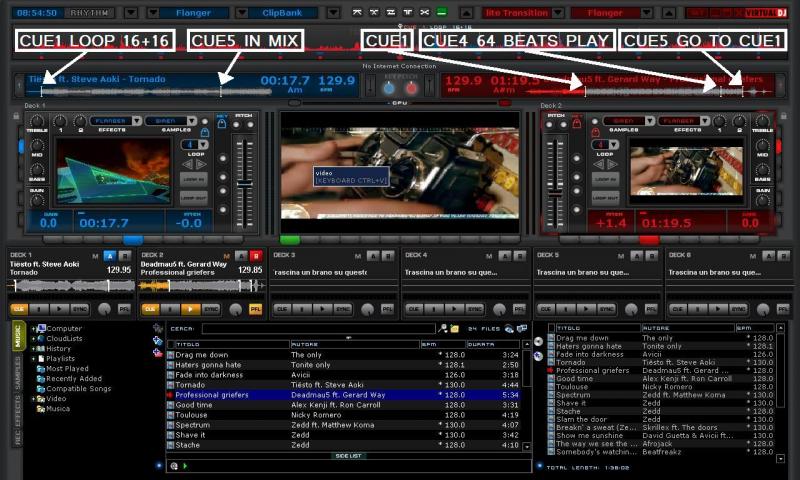Sort list by TITOLO column header
Viewport: 800px width, 480px height.
tap(233, 344)
